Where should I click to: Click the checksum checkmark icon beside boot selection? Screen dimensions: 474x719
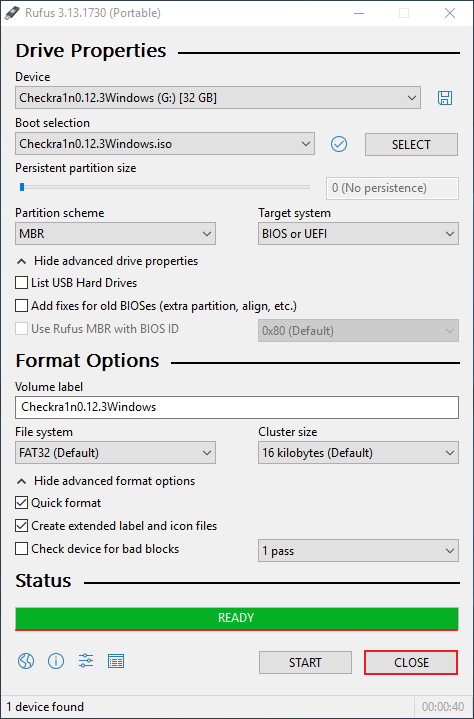[339, 144]
